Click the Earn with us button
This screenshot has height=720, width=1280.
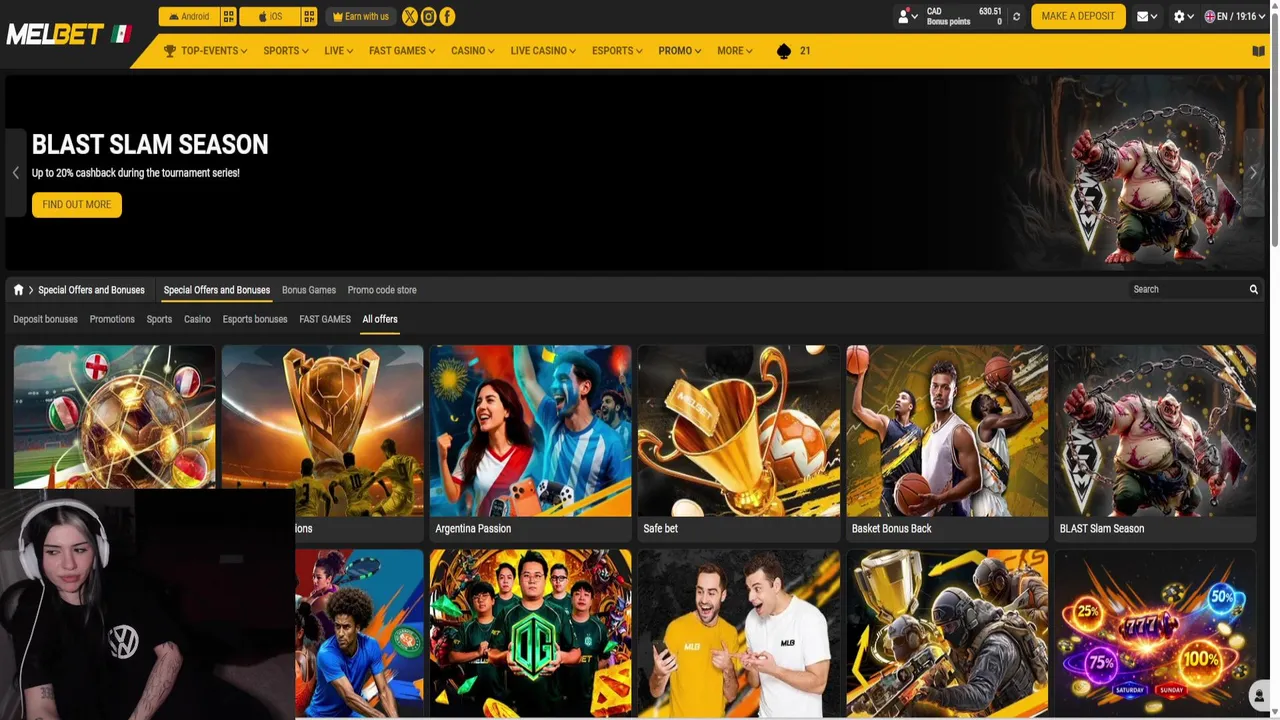pyautogui.click(x=361, y=16)
